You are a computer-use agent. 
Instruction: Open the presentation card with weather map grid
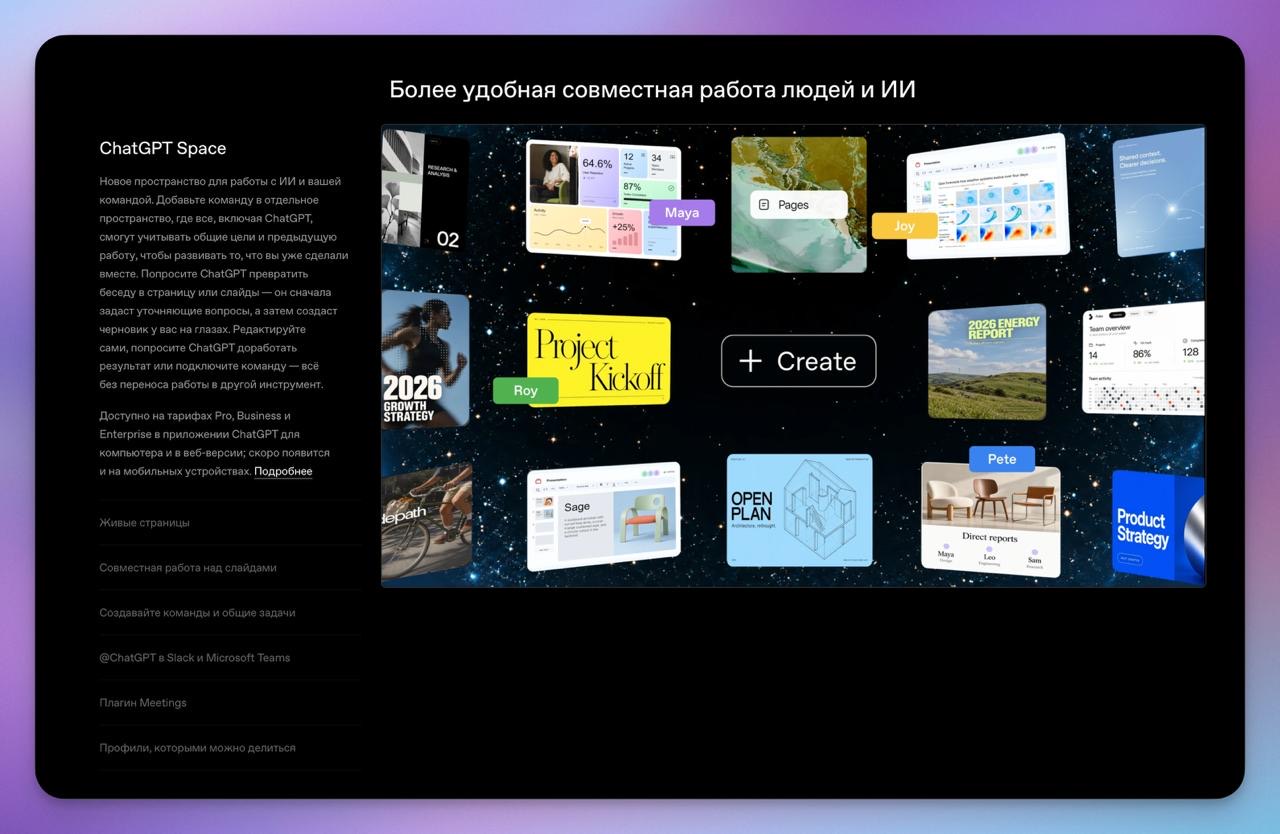pyautogui.click(x=988, y=196)
